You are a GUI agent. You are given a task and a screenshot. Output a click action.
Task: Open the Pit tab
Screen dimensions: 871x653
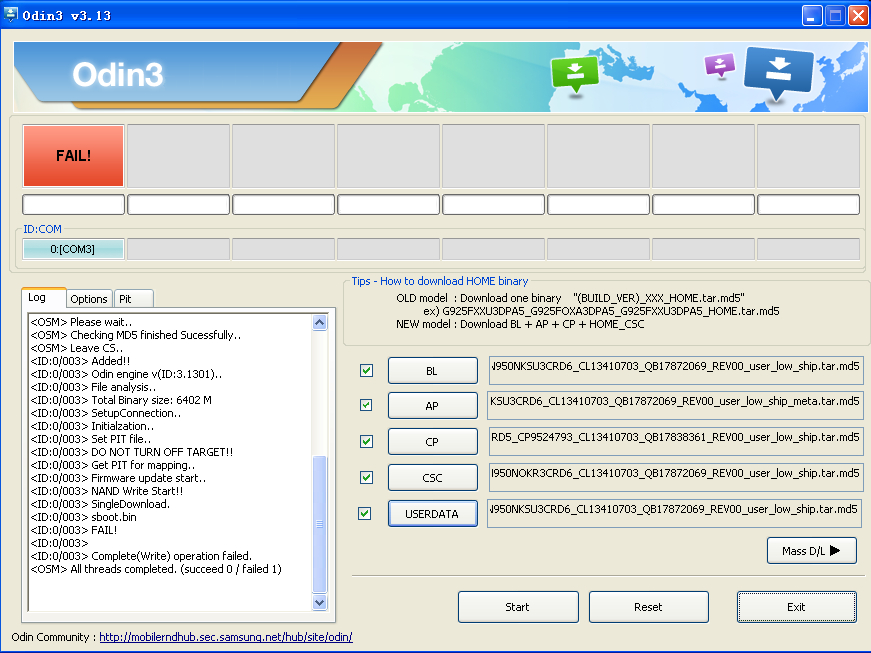(x=133, y=299)
